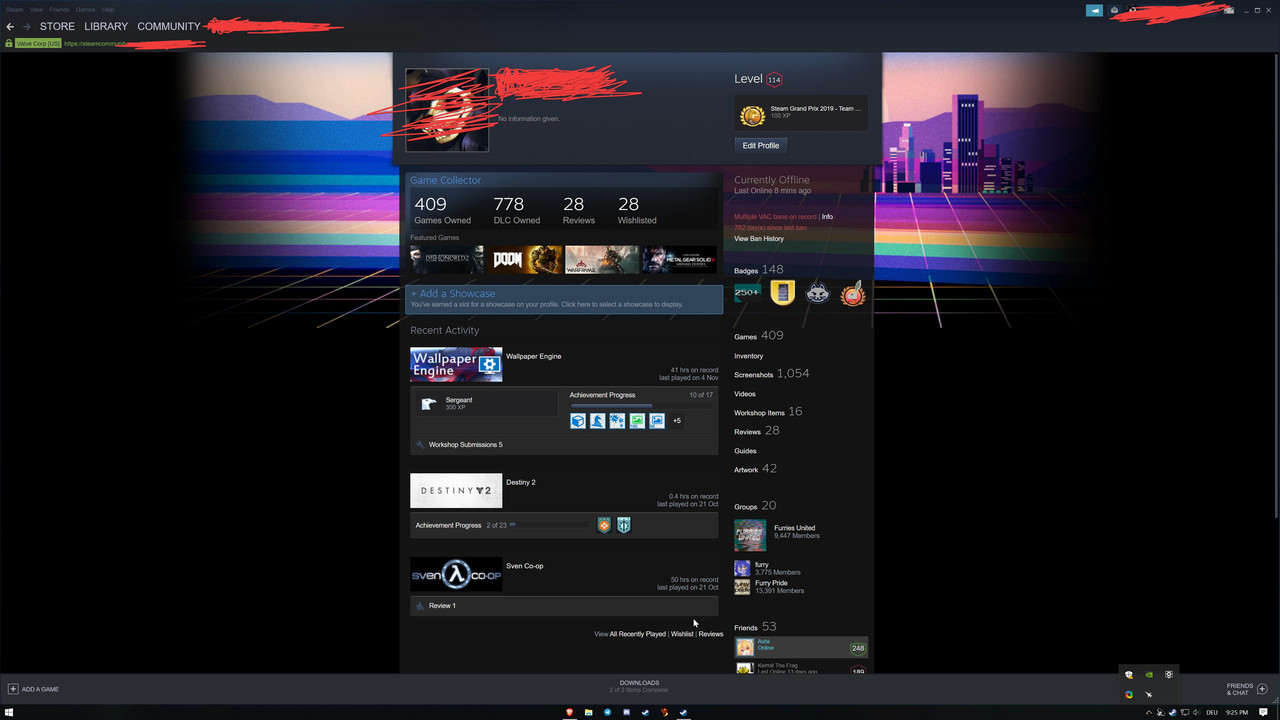Screen dimensions: 1280x720
Task: Click the teal Destiny 2 achievement icon
Action: (624, 525)
